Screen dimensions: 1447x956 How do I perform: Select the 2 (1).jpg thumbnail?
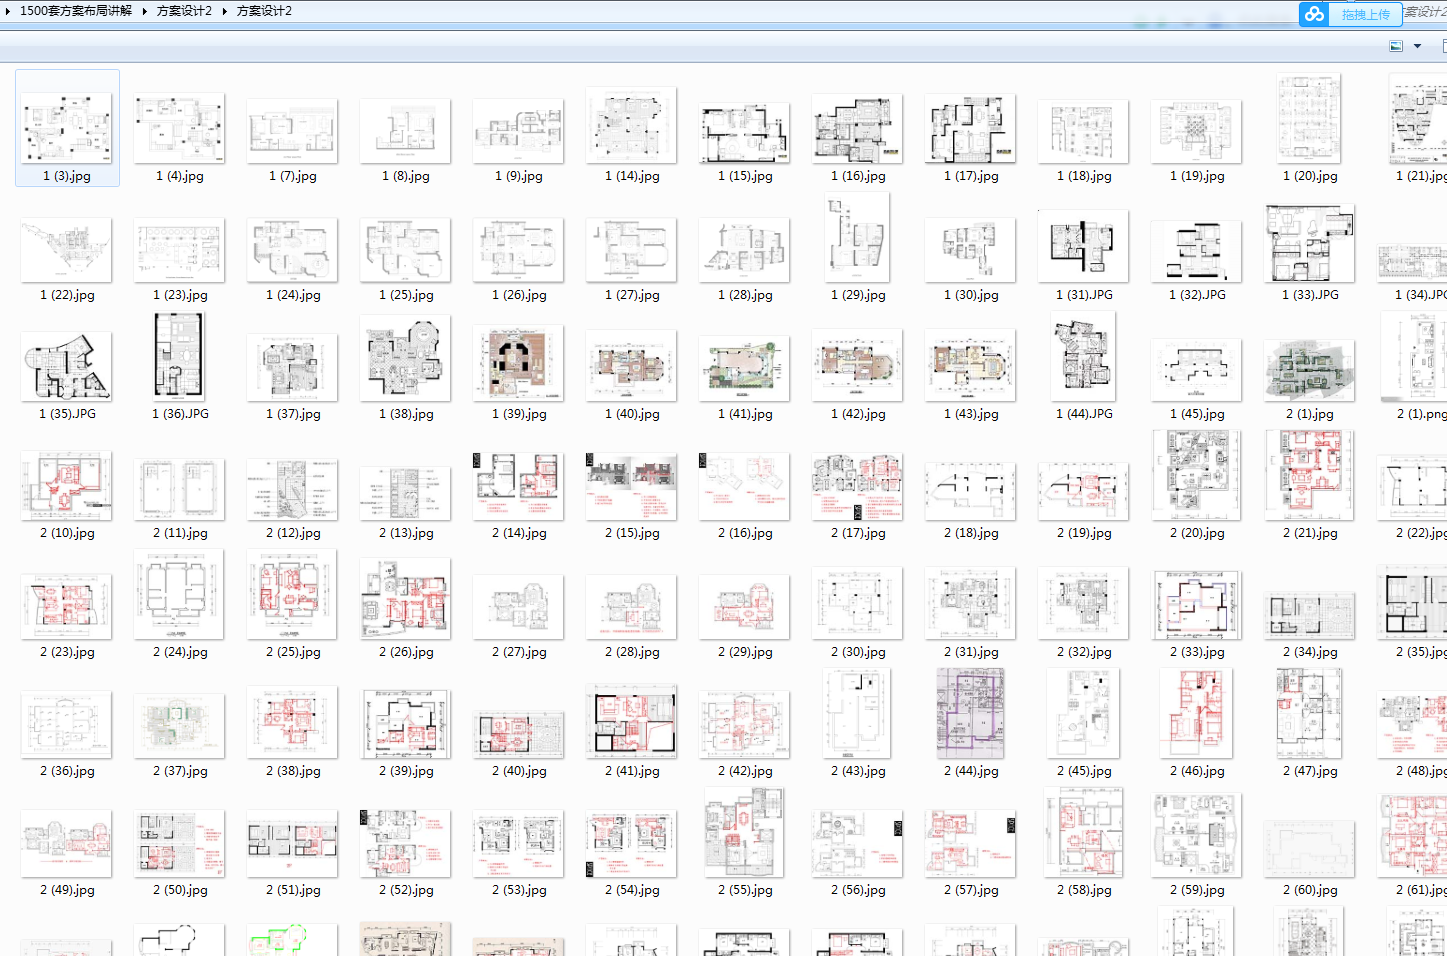1310,369
